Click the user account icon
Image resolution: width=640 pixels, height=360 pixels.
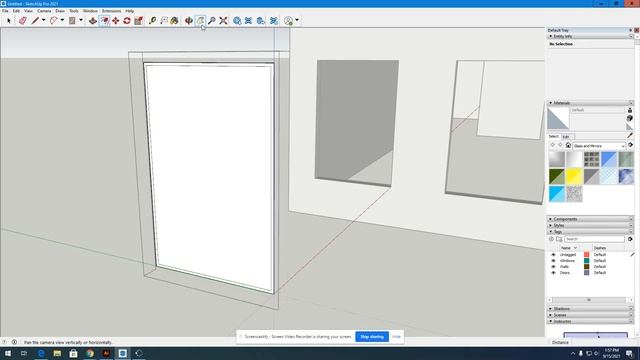(x=289, y=20)
